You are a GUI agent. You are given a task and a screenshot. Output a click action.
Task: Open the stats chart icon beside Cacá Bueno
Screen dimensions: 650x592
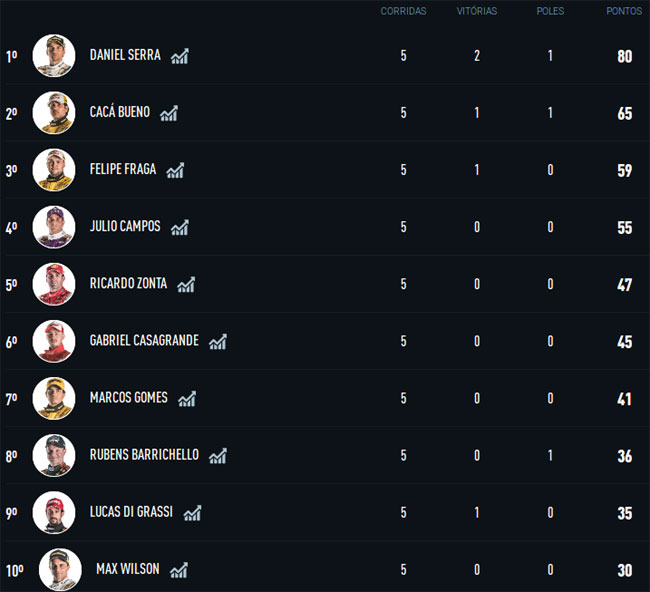click(x=169, y=113)
